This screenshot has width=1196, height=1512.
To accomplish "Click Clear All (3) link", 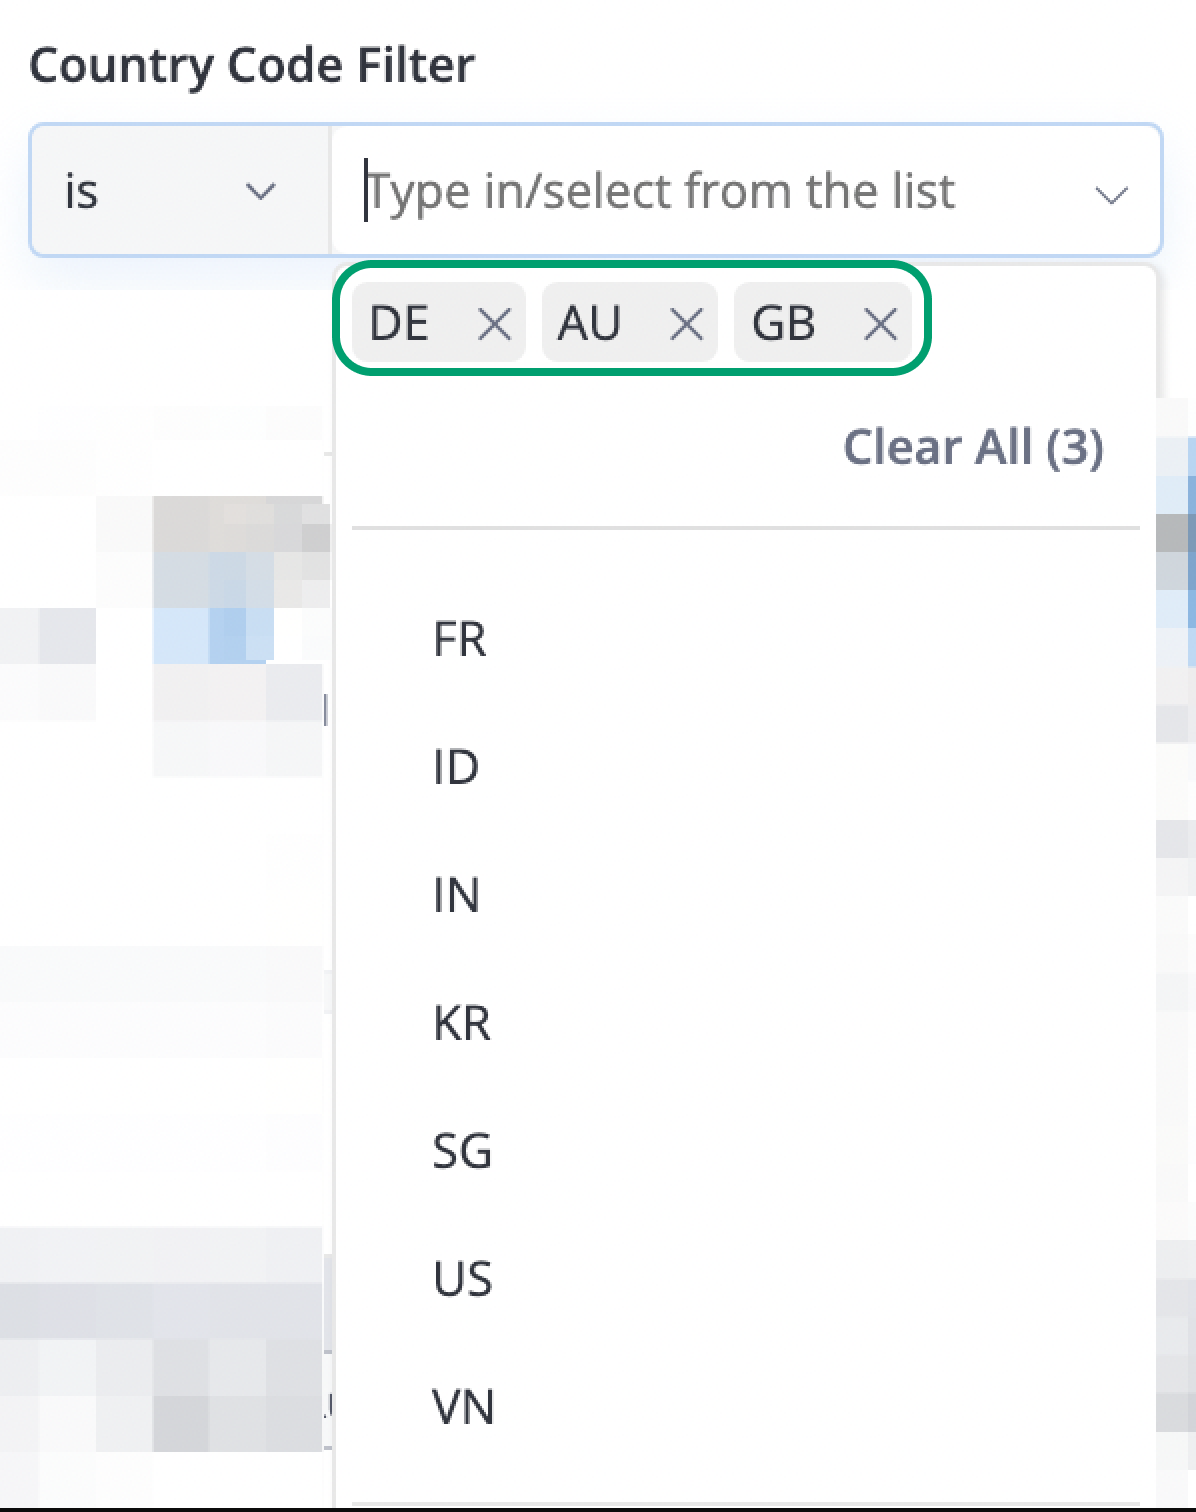I will pos(973,447).
